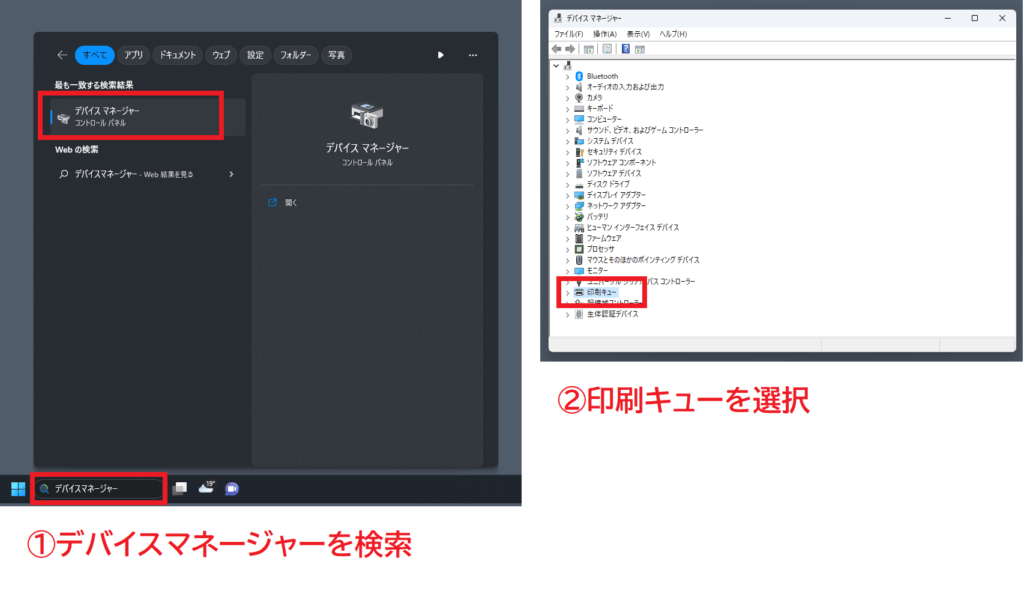Screen dimensions: 1024x597
Task: Click the taskbar search box containing デバイスマネージャー
Action: (x=99, y=489)
